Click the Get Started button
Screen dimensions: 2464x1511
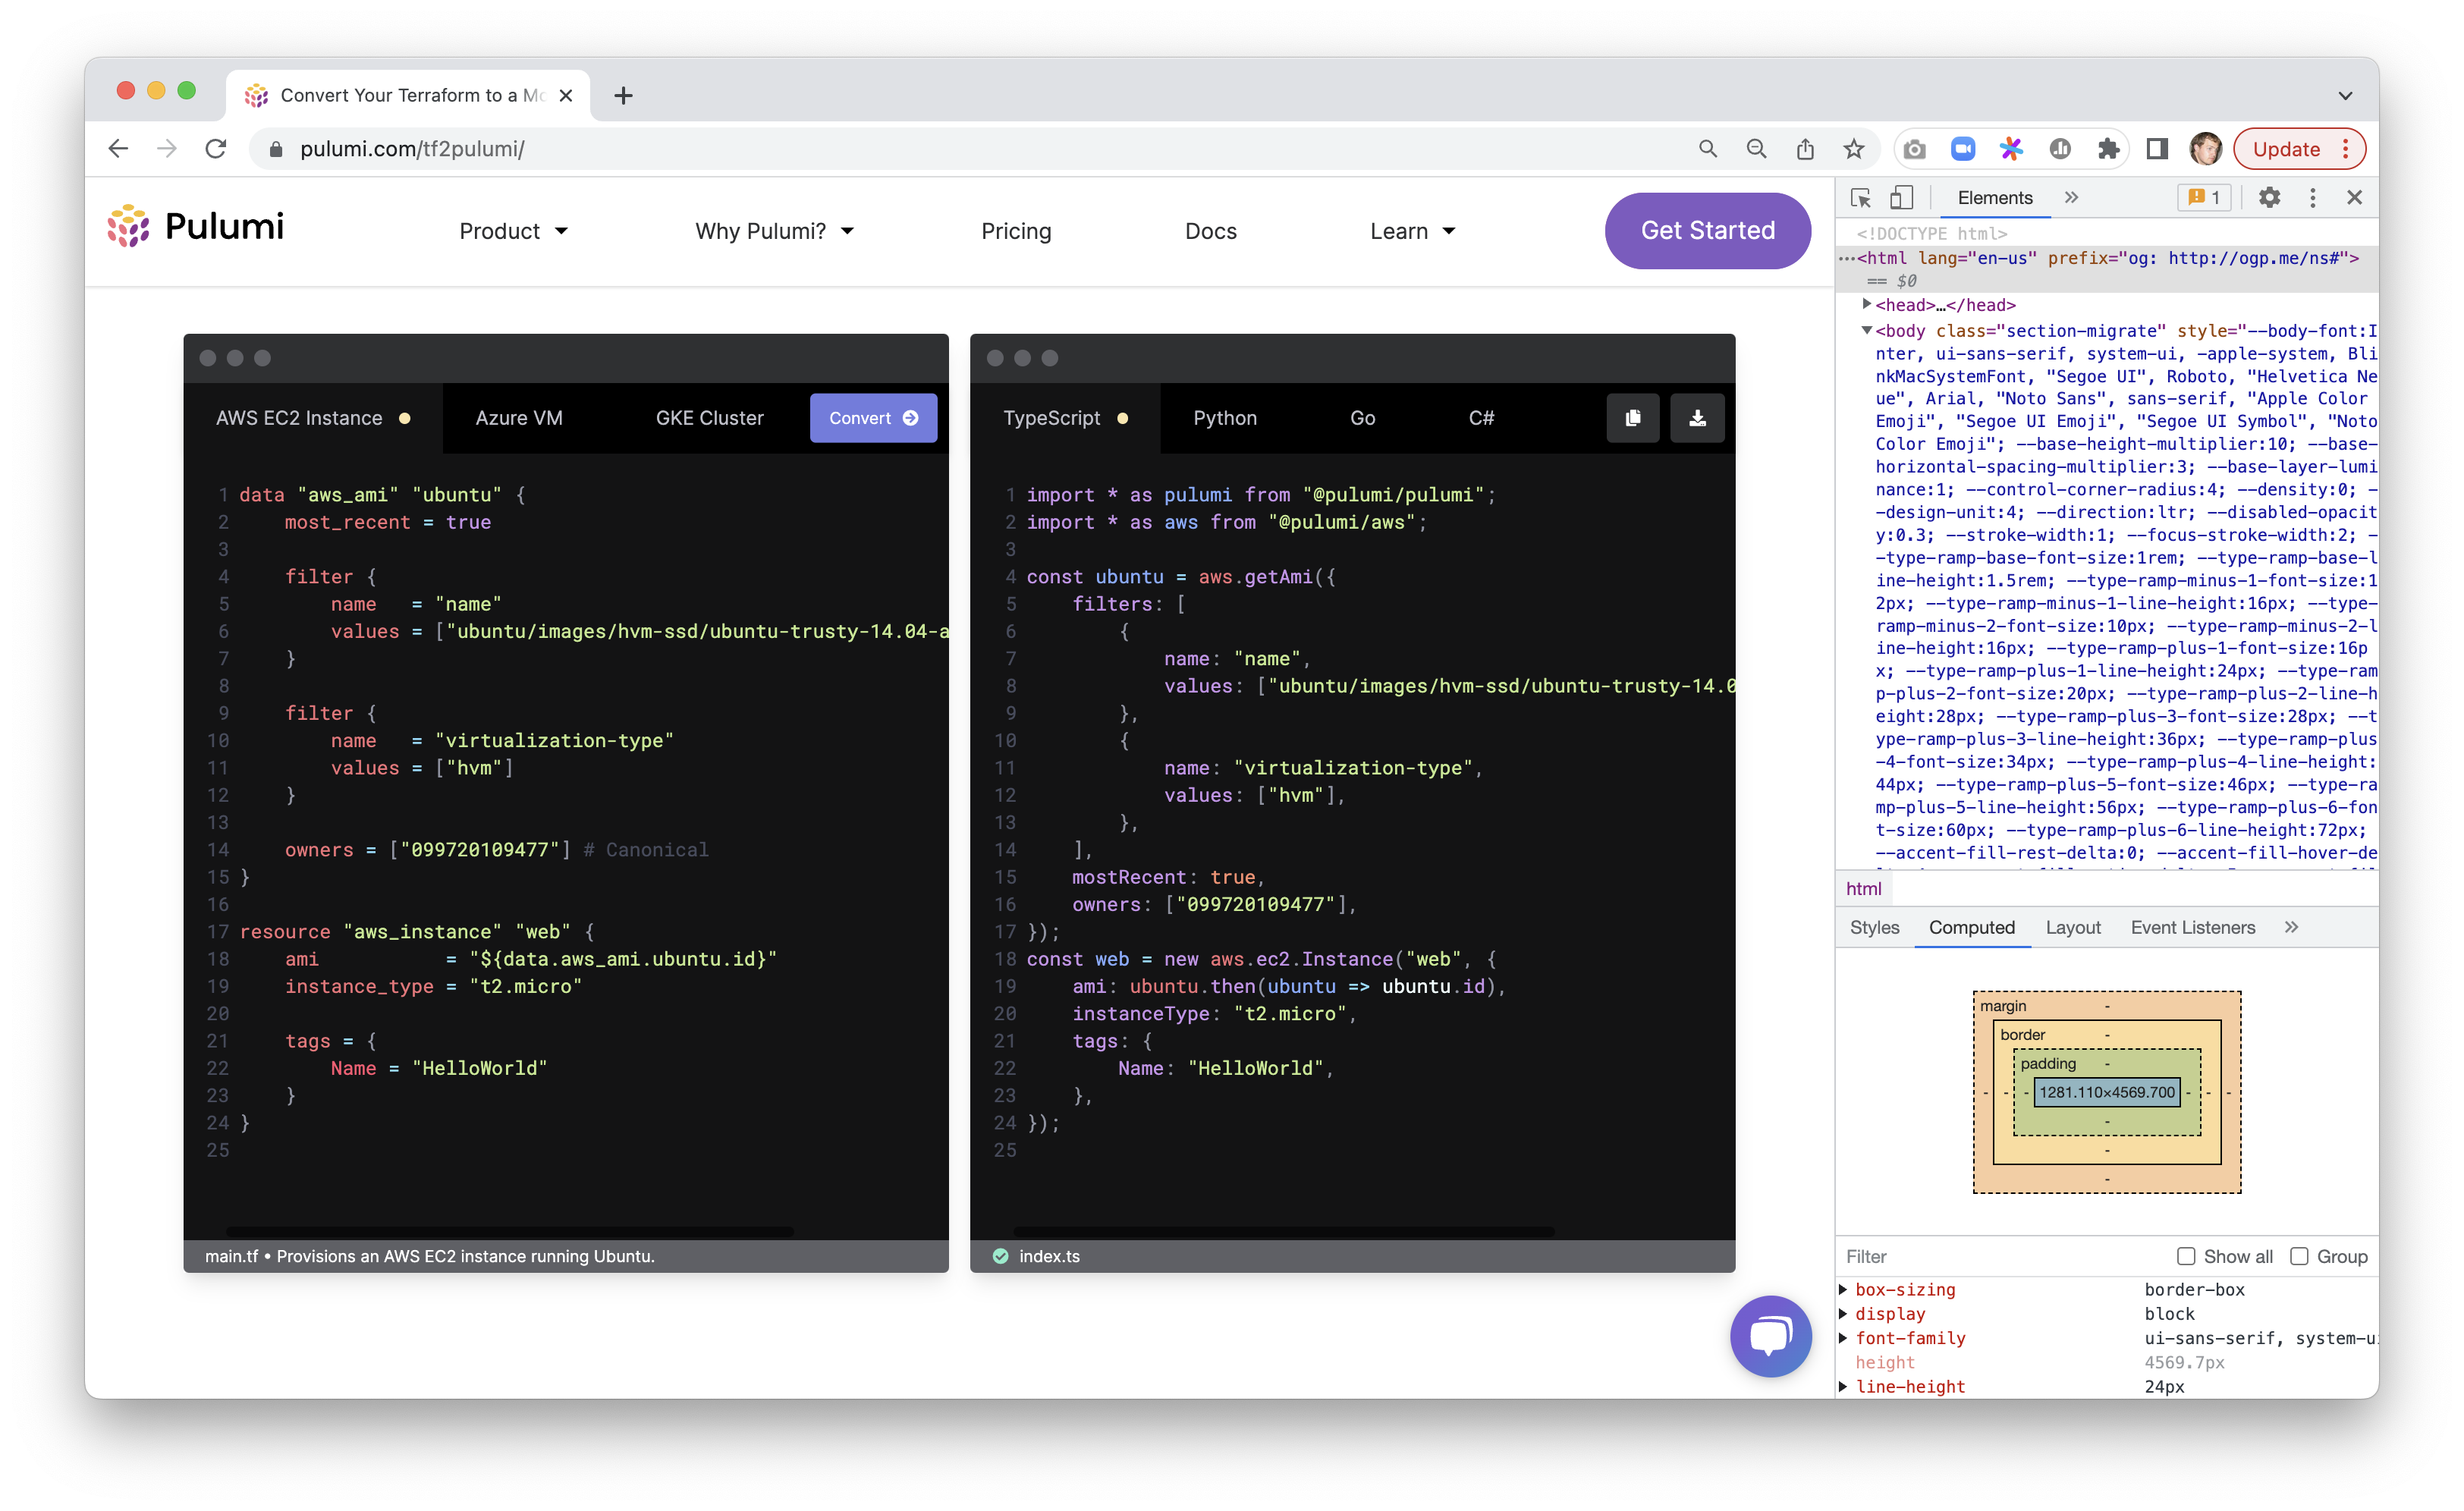[1707, 231]
